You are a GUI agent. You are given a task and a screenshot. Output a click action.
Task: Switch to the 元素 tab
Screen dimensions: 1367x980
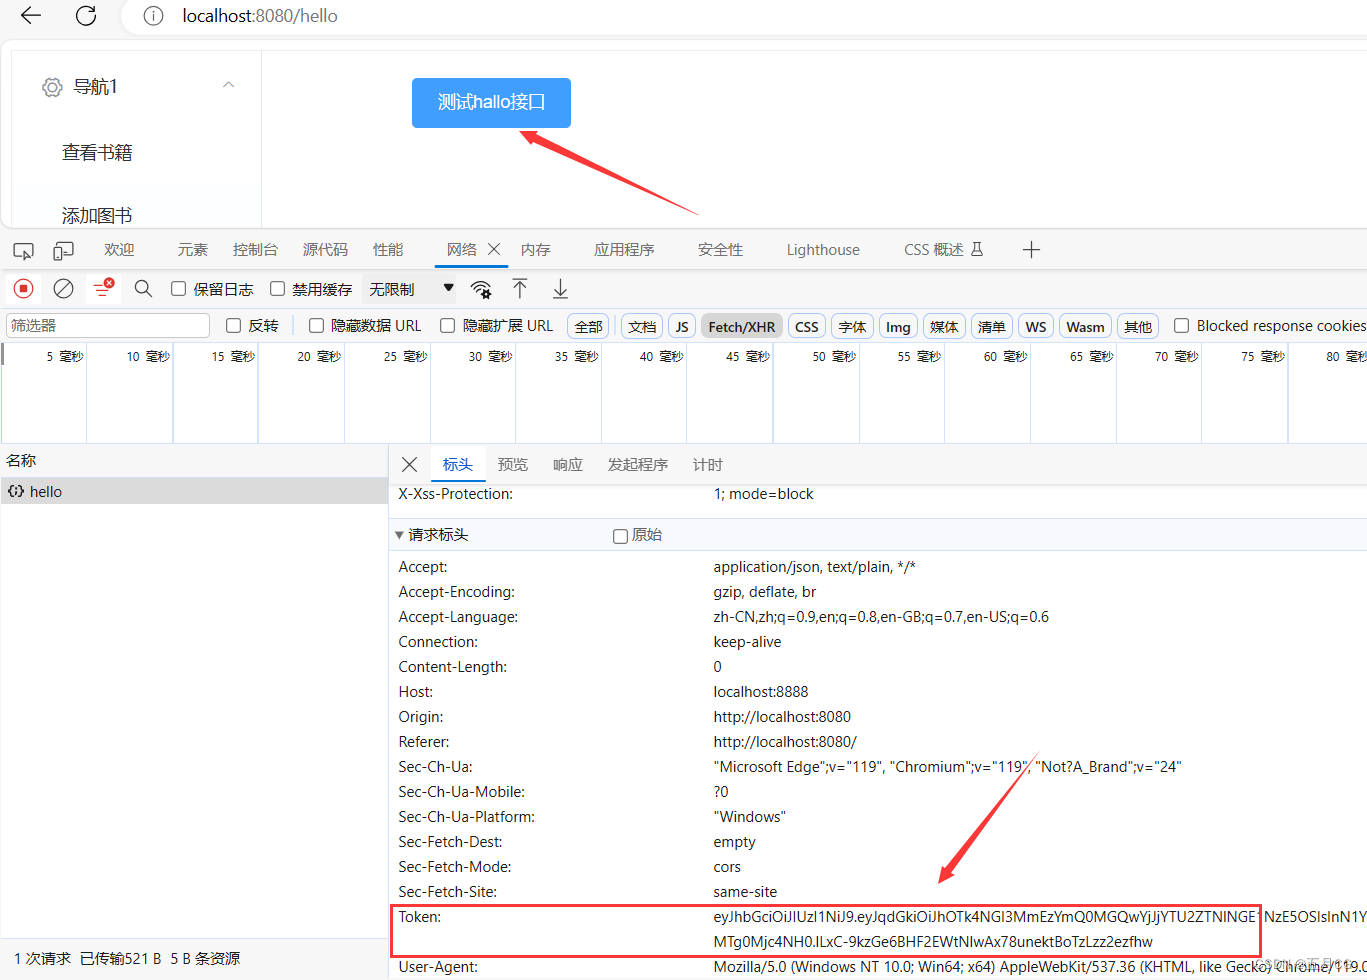192,250
